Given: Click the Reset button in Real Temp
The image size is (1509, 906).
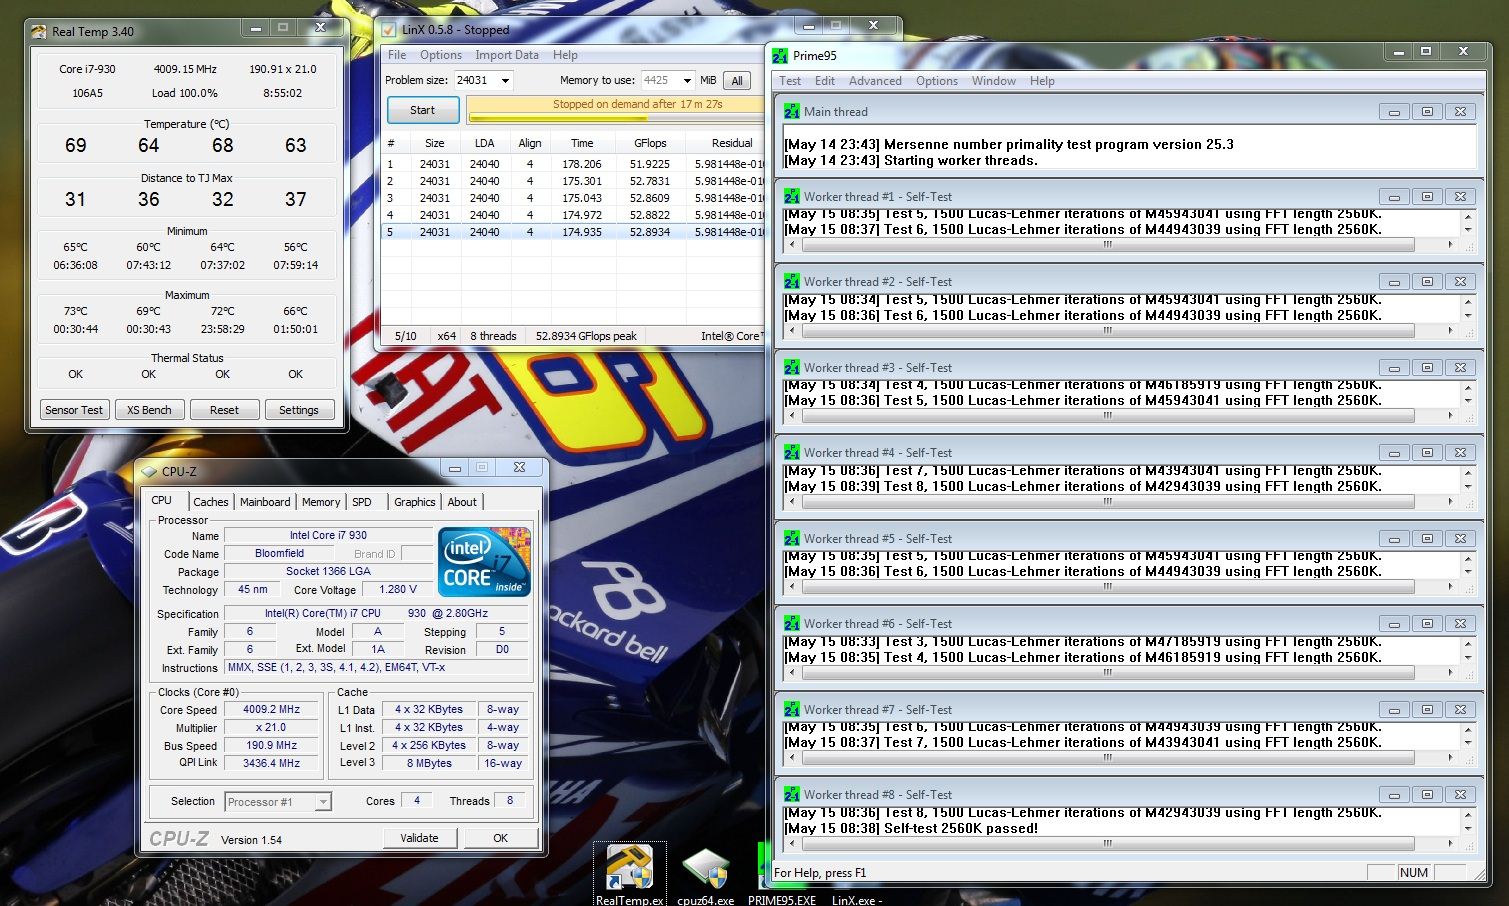Looking at the screenshot, I should pyautogui.click(x=224, y=410).
